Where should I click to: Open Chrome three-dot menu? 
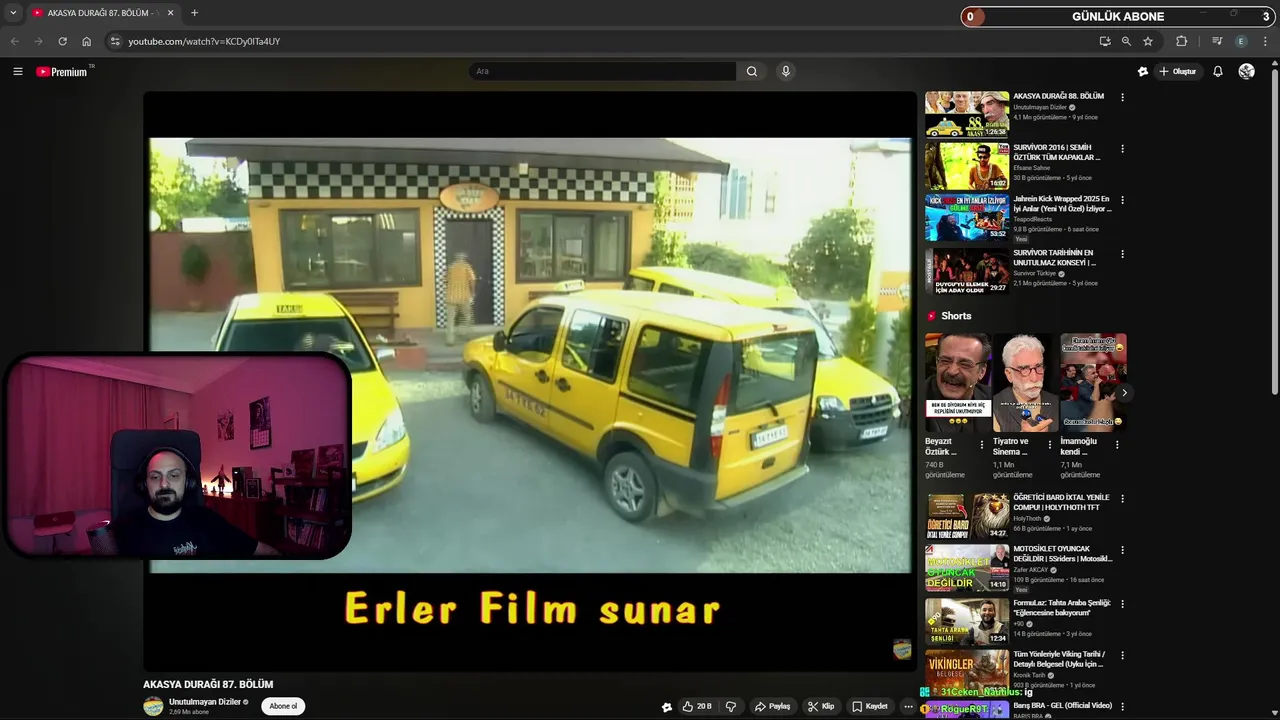pyautogui.click(x=1266, y=41)
